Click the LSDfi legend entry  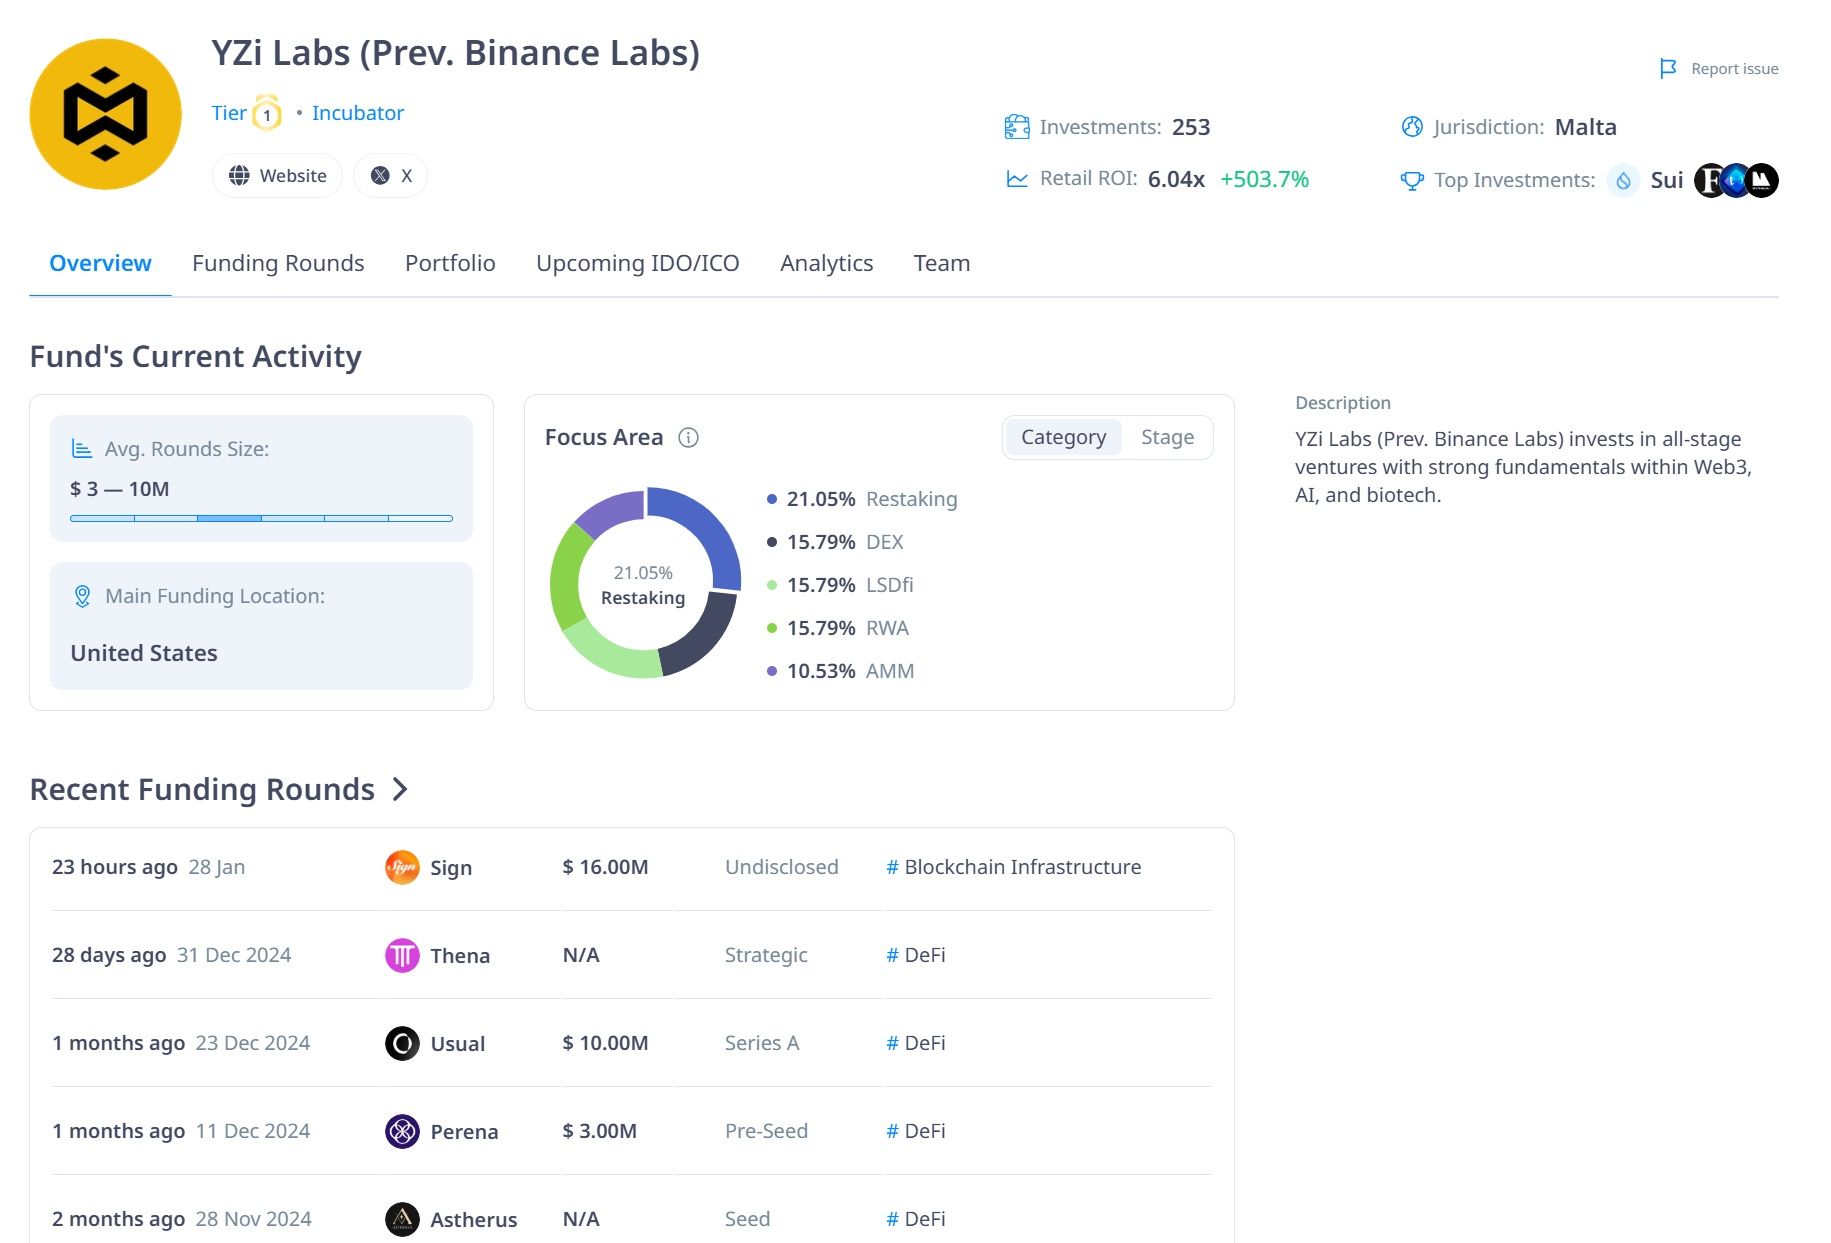coord(840,585)
